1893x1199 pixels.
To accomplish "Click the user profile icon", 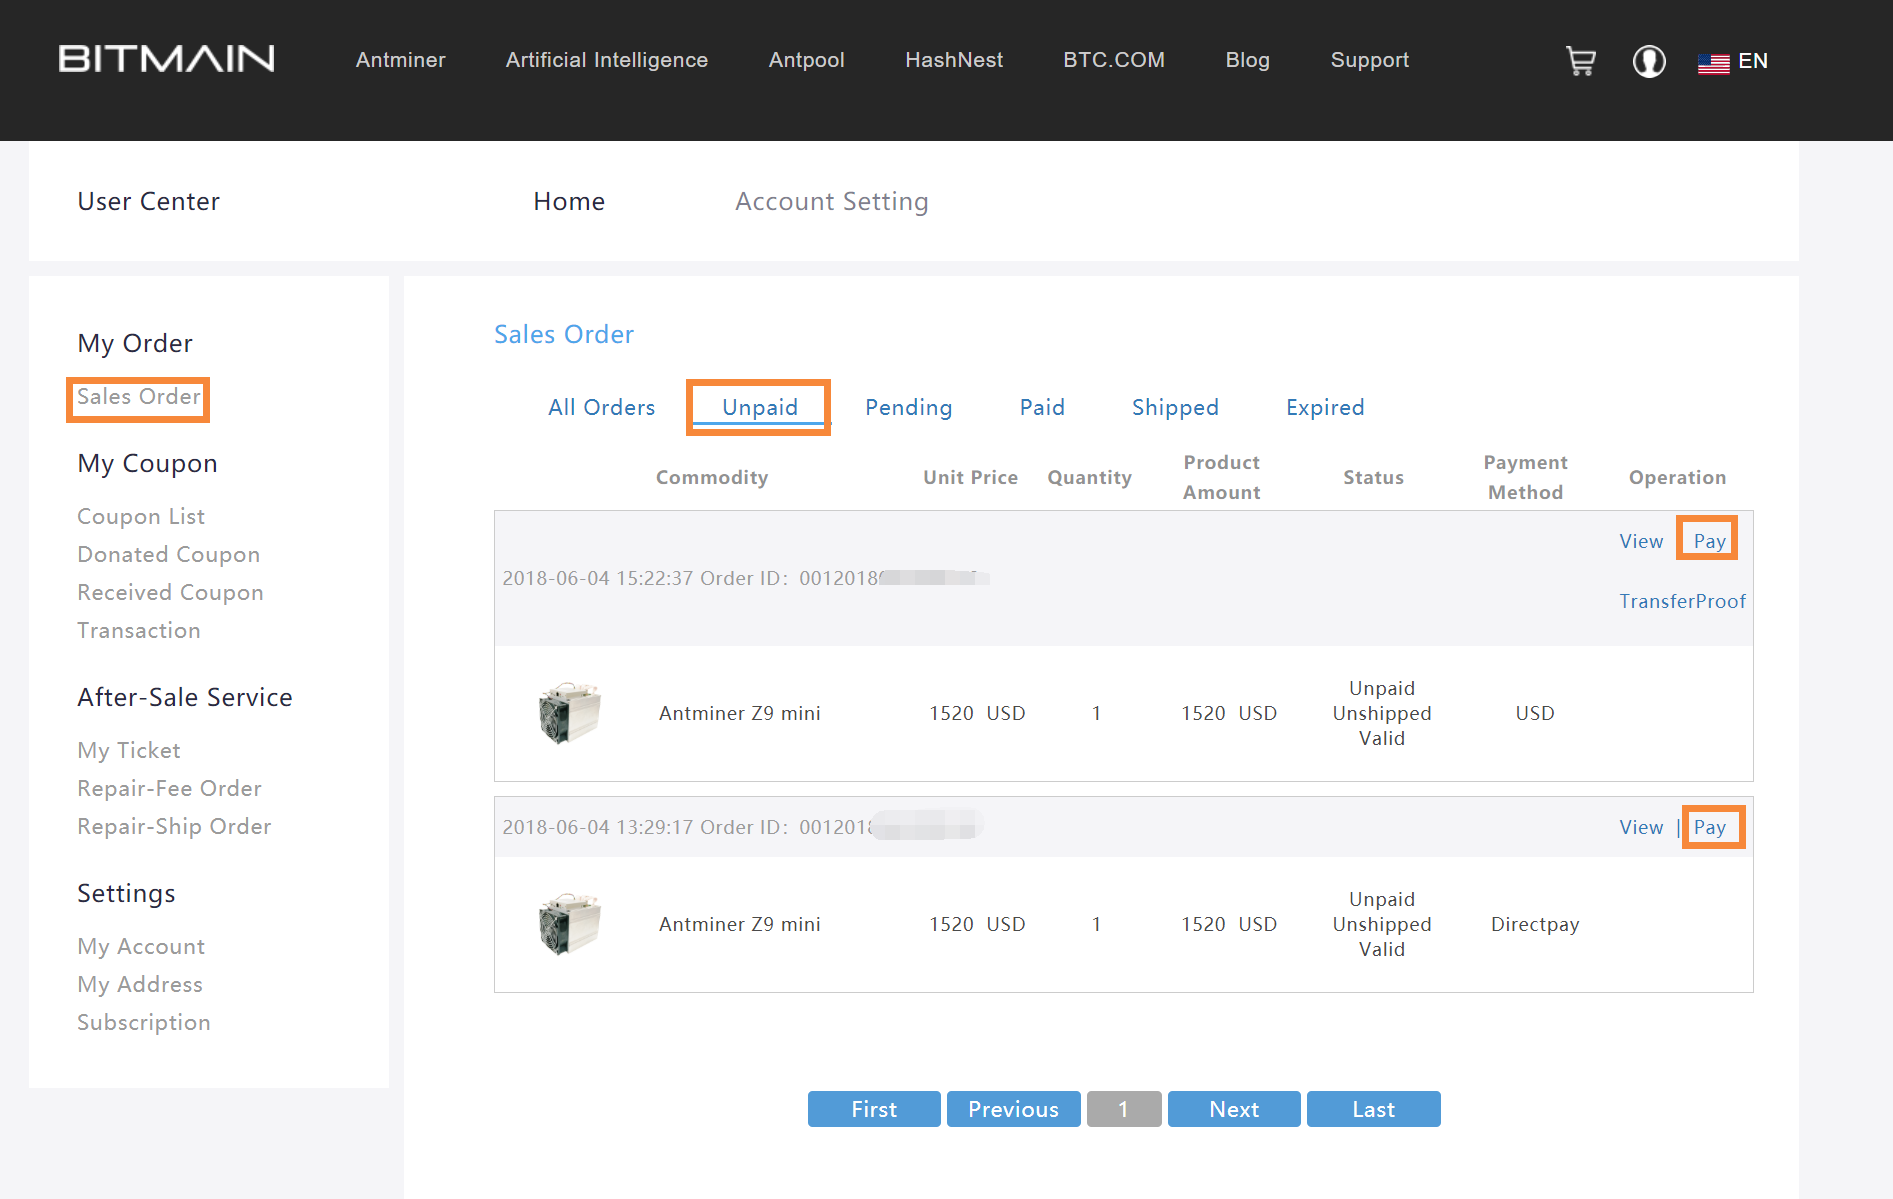I will (x=1649, y=61).
